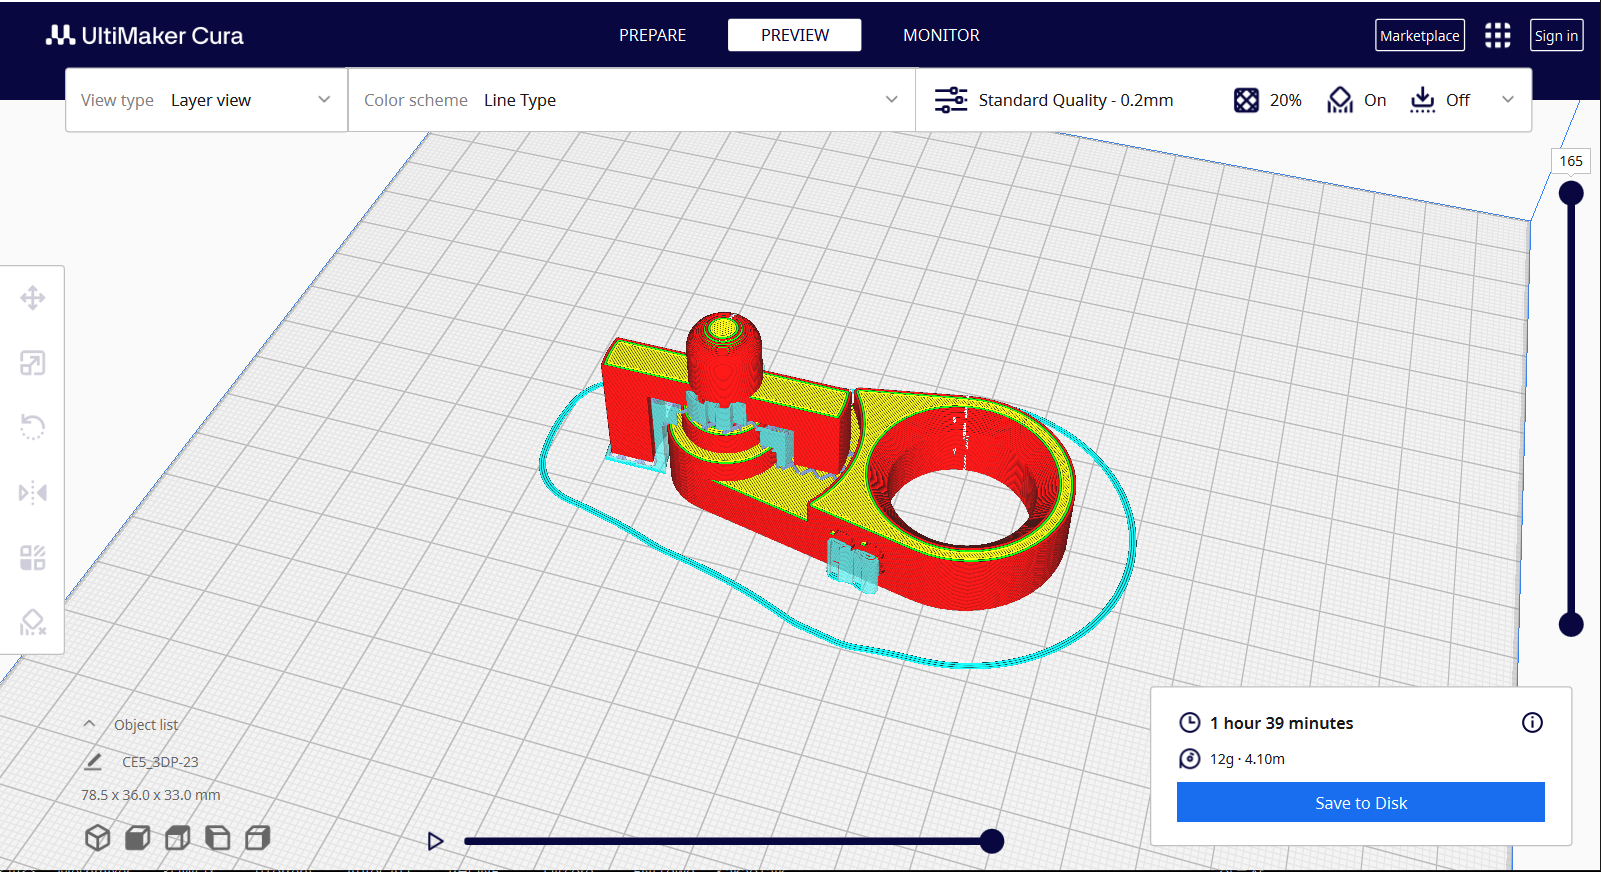The height and width of the screenshot is (872, 1601).
Task: Select the Mirror tool in left toolbar
Action: tap(32, 492)
